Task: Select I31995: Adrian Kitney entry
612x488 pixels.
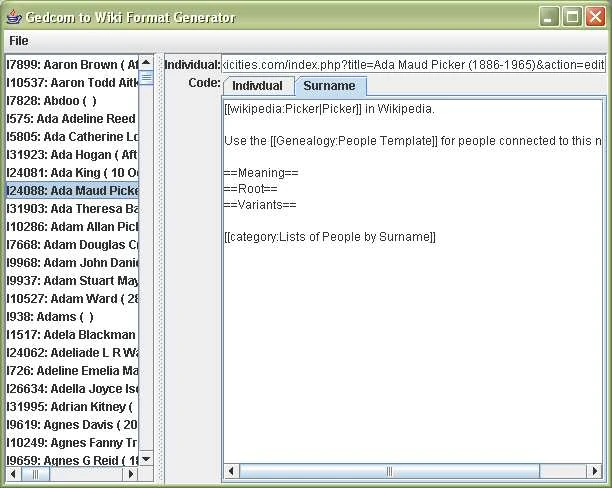Action: 72,406
